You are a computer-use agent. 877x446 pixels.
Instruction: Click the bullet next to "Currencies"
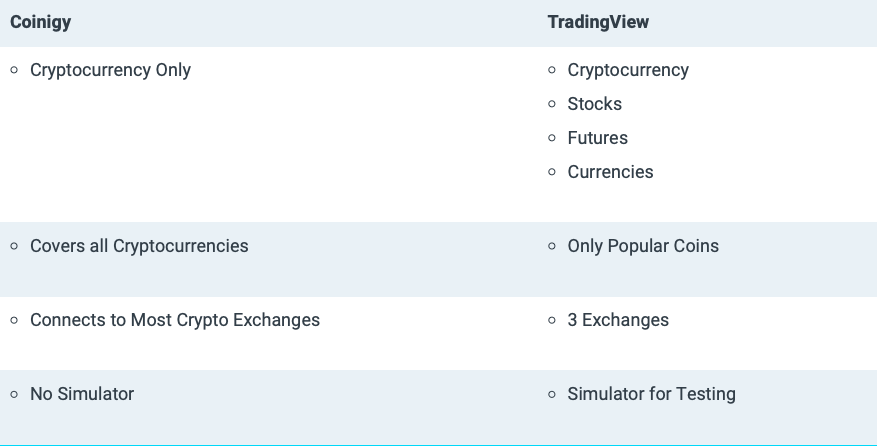(x=552, y=172)
